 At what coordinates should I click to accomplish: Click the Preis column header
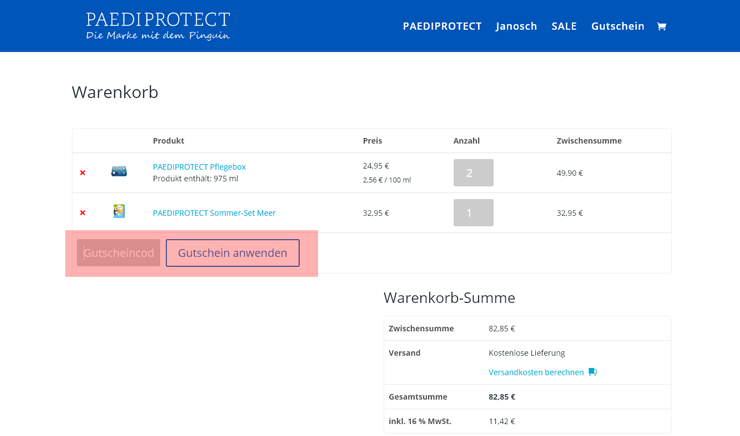pyautogui.click(x=372, y=141)
